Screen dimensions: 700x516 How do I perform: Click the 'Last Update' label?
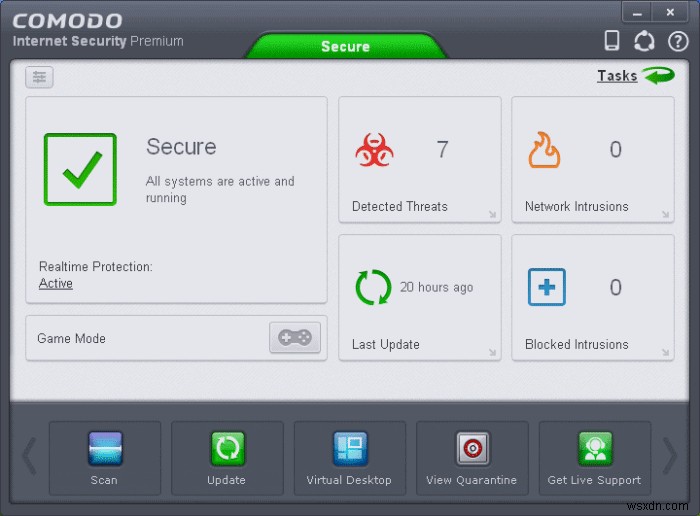pos(386,344)
